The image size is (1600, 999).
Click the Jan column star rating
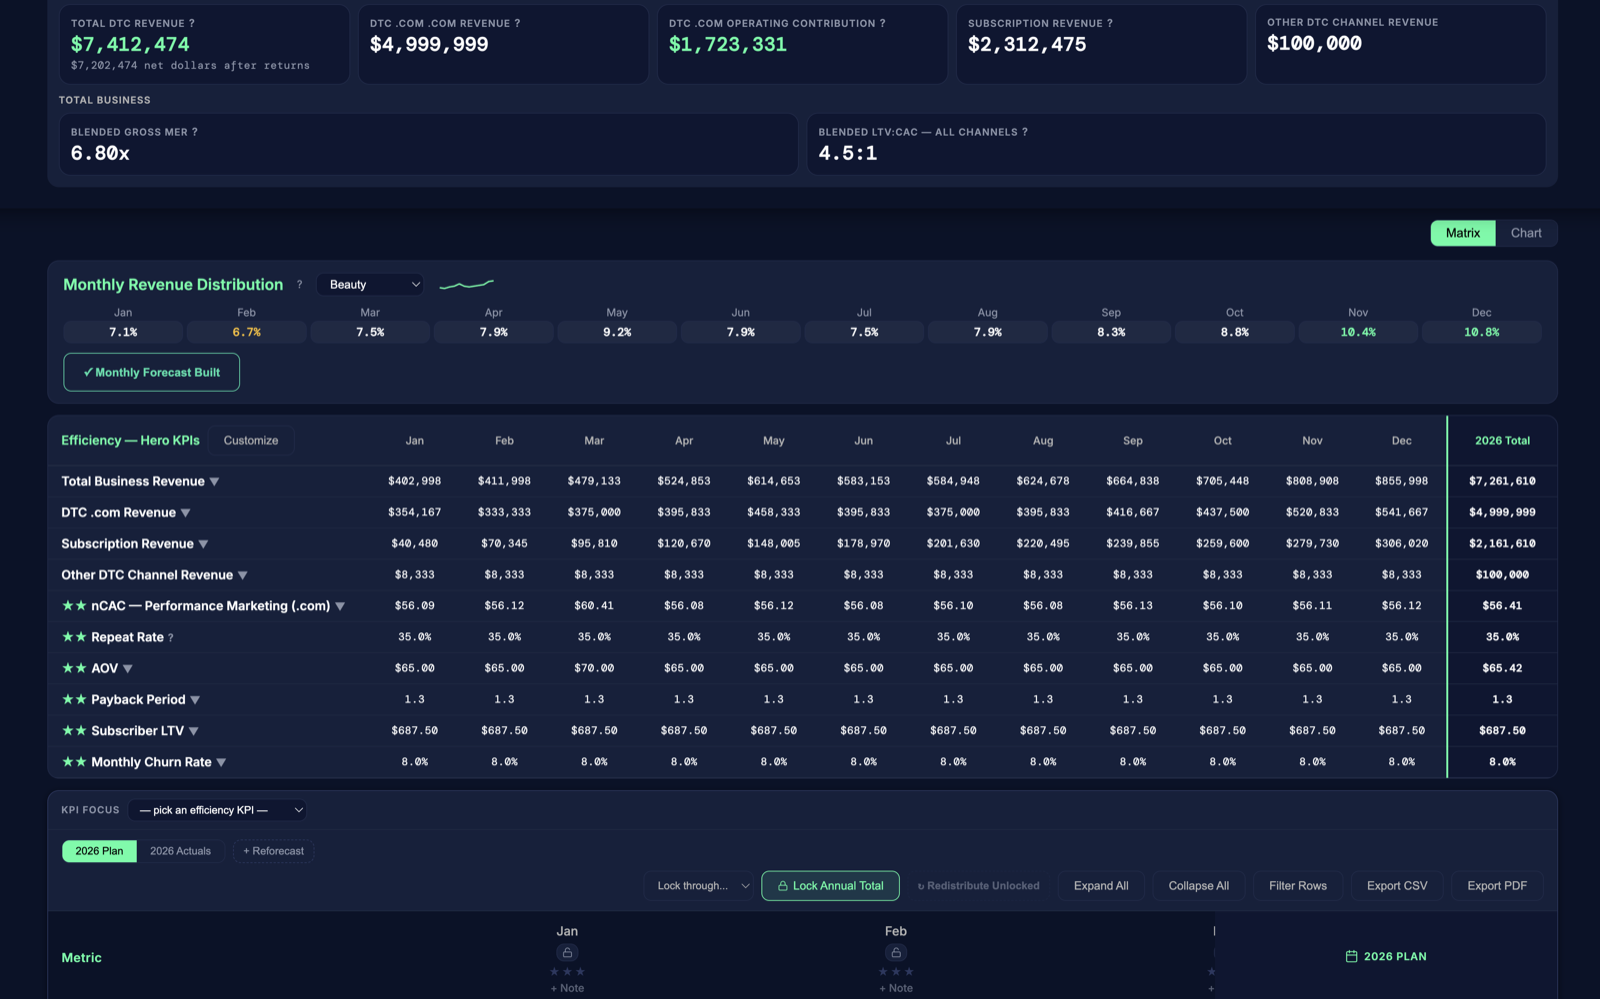click(567, 972)
